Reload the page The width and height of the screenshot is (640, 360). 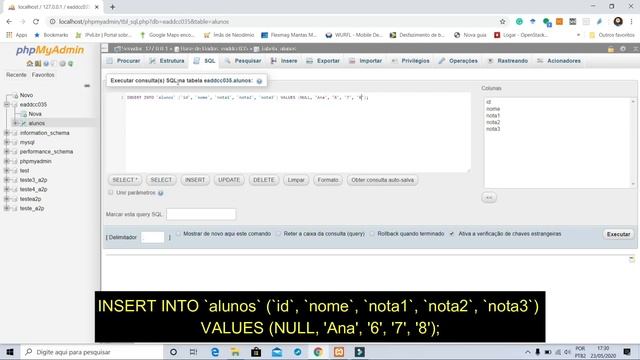[x=36, y=22]
